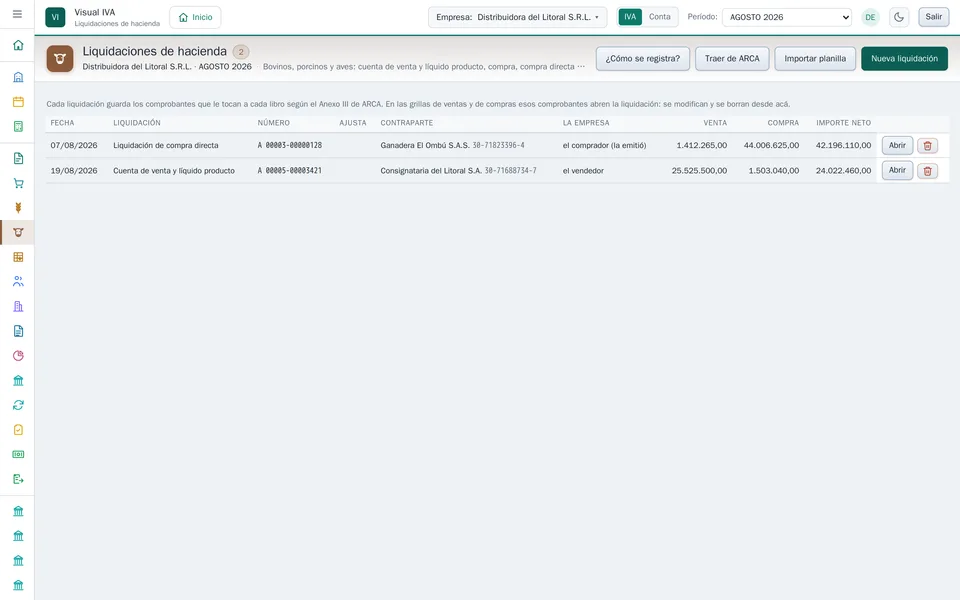The width and height of the screenshot is (960, 600).
Task: Open the wheat grain liquidations icon
Action: [x=18, y=208]
